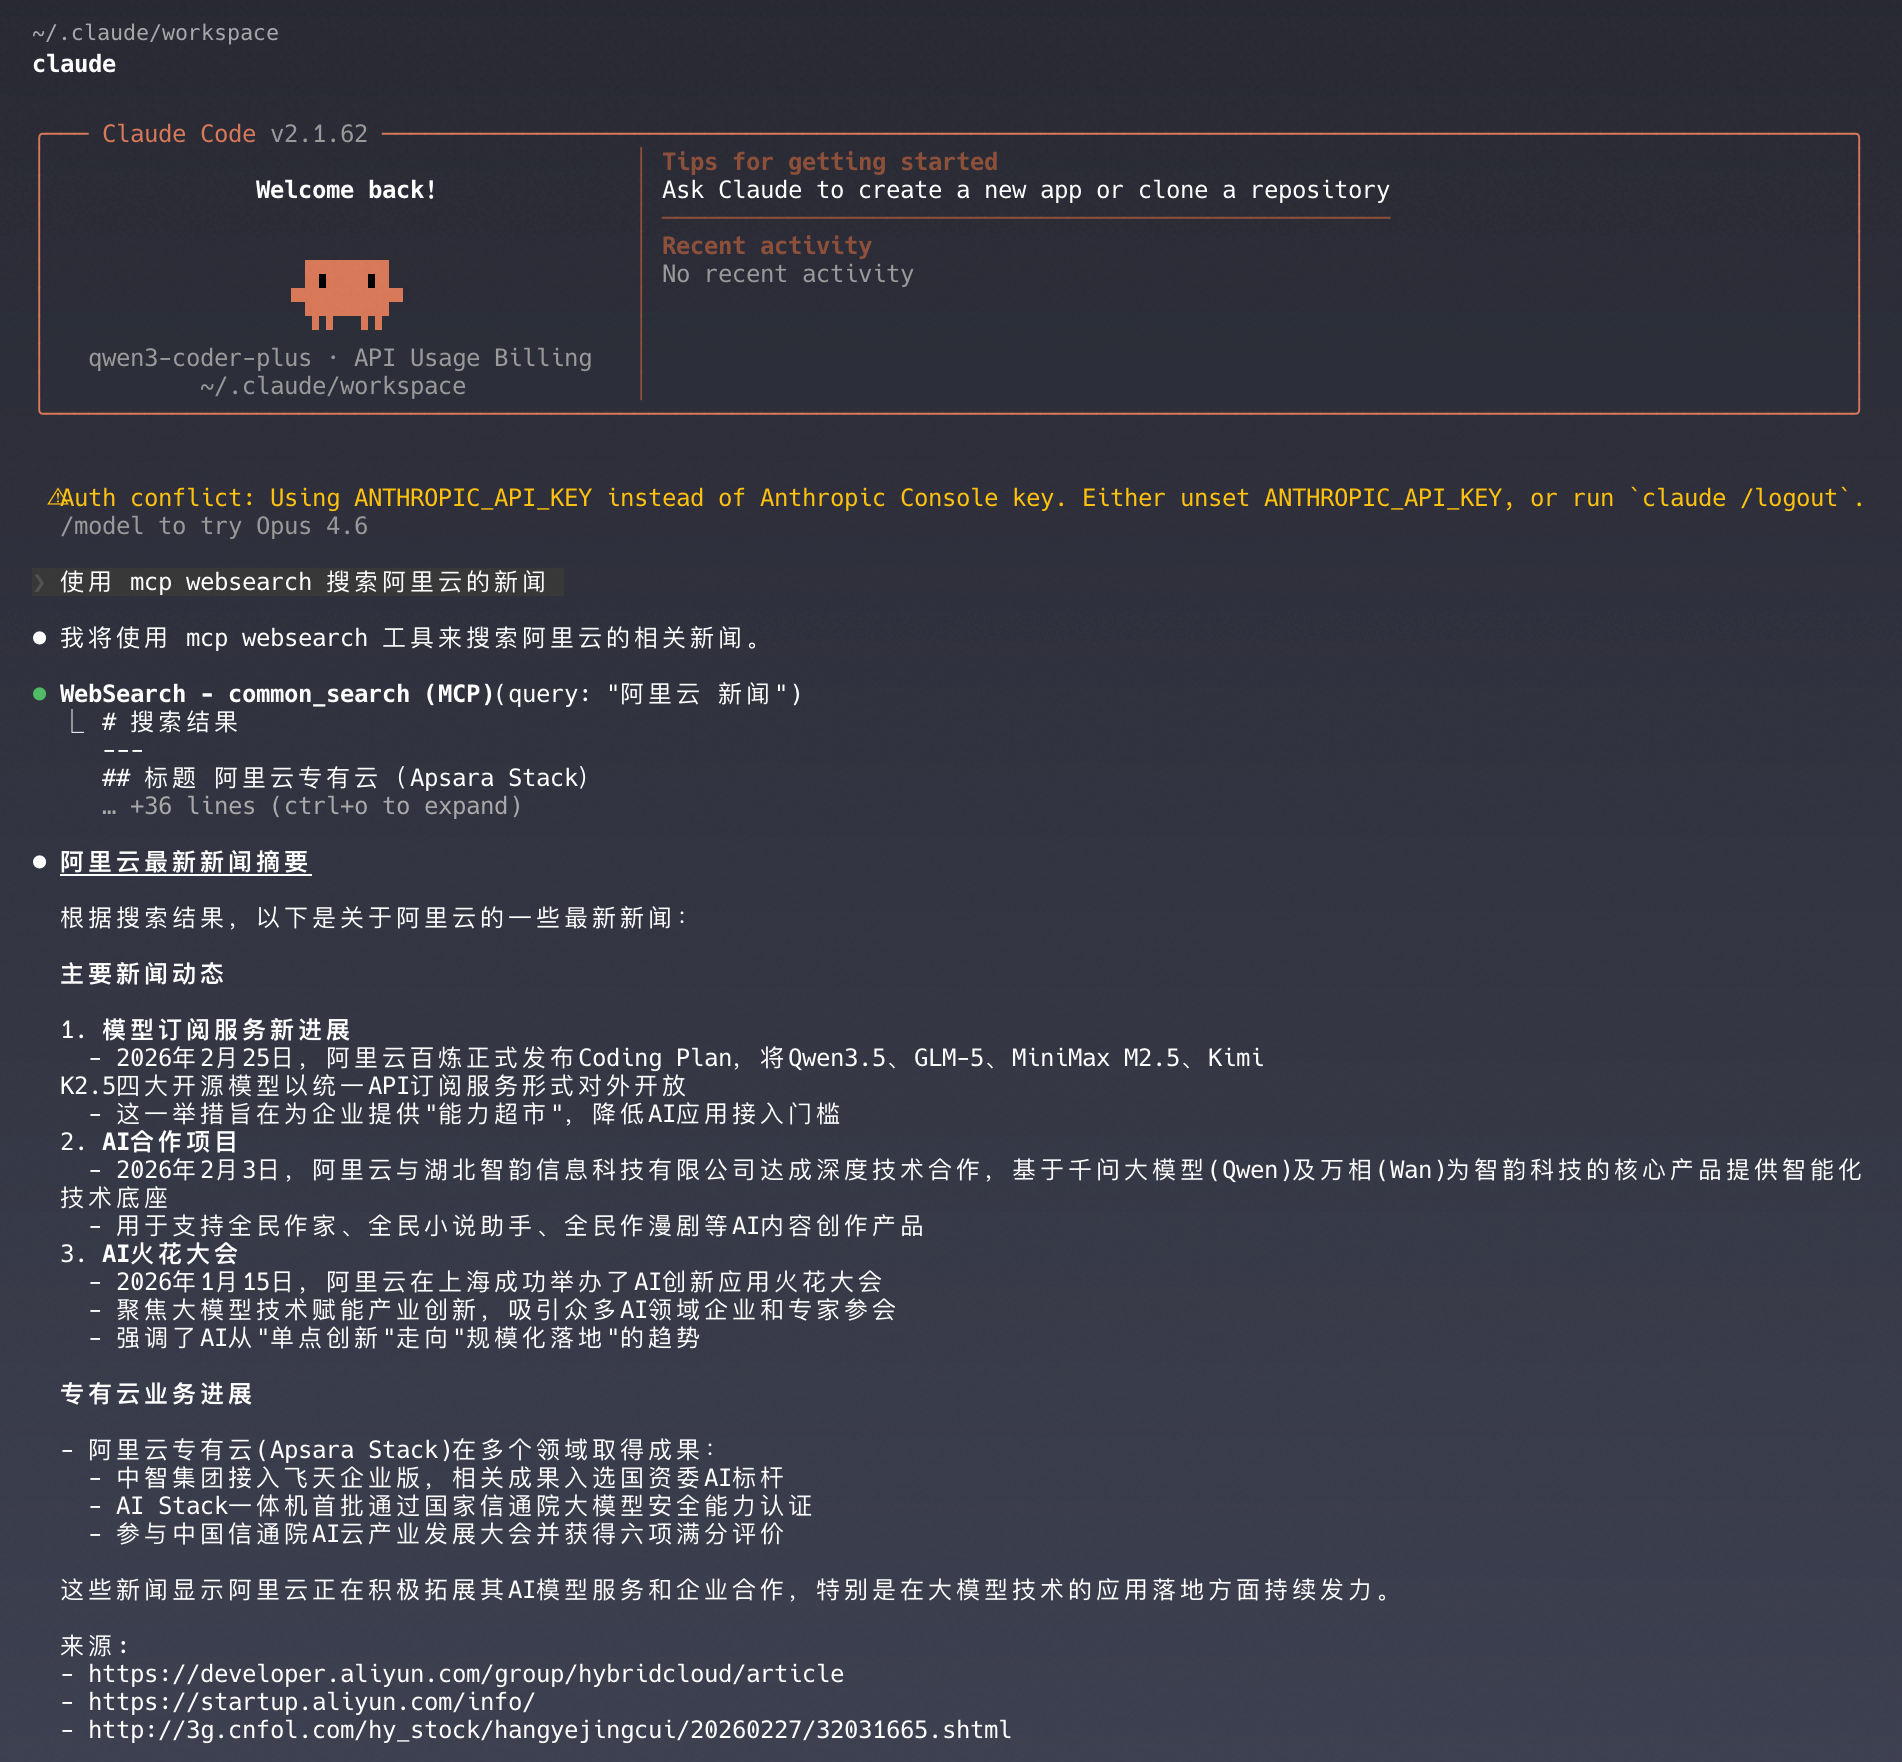Click the '2. AI合作项目' item
The image size is (1902, 1762).
149,1142
